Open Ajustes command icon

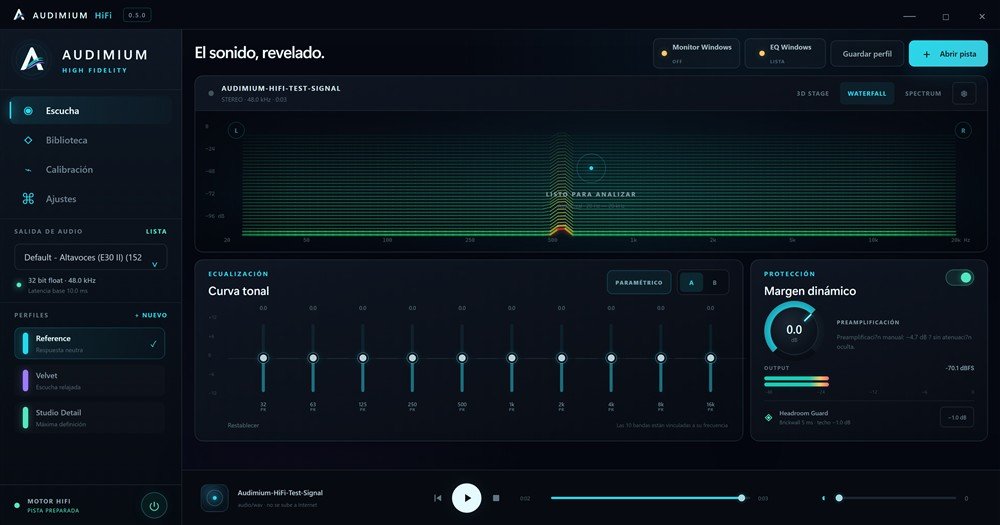point(28,199)
